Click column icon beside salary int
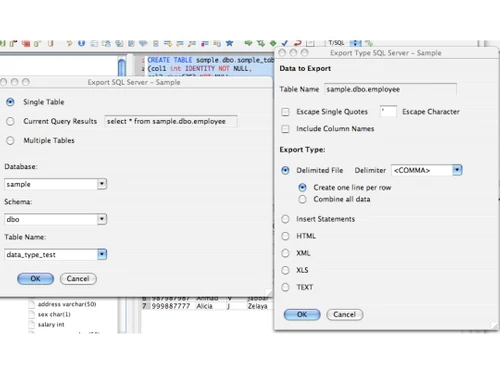The width and height of the screenshot is (500, 375). pos(32,324)
